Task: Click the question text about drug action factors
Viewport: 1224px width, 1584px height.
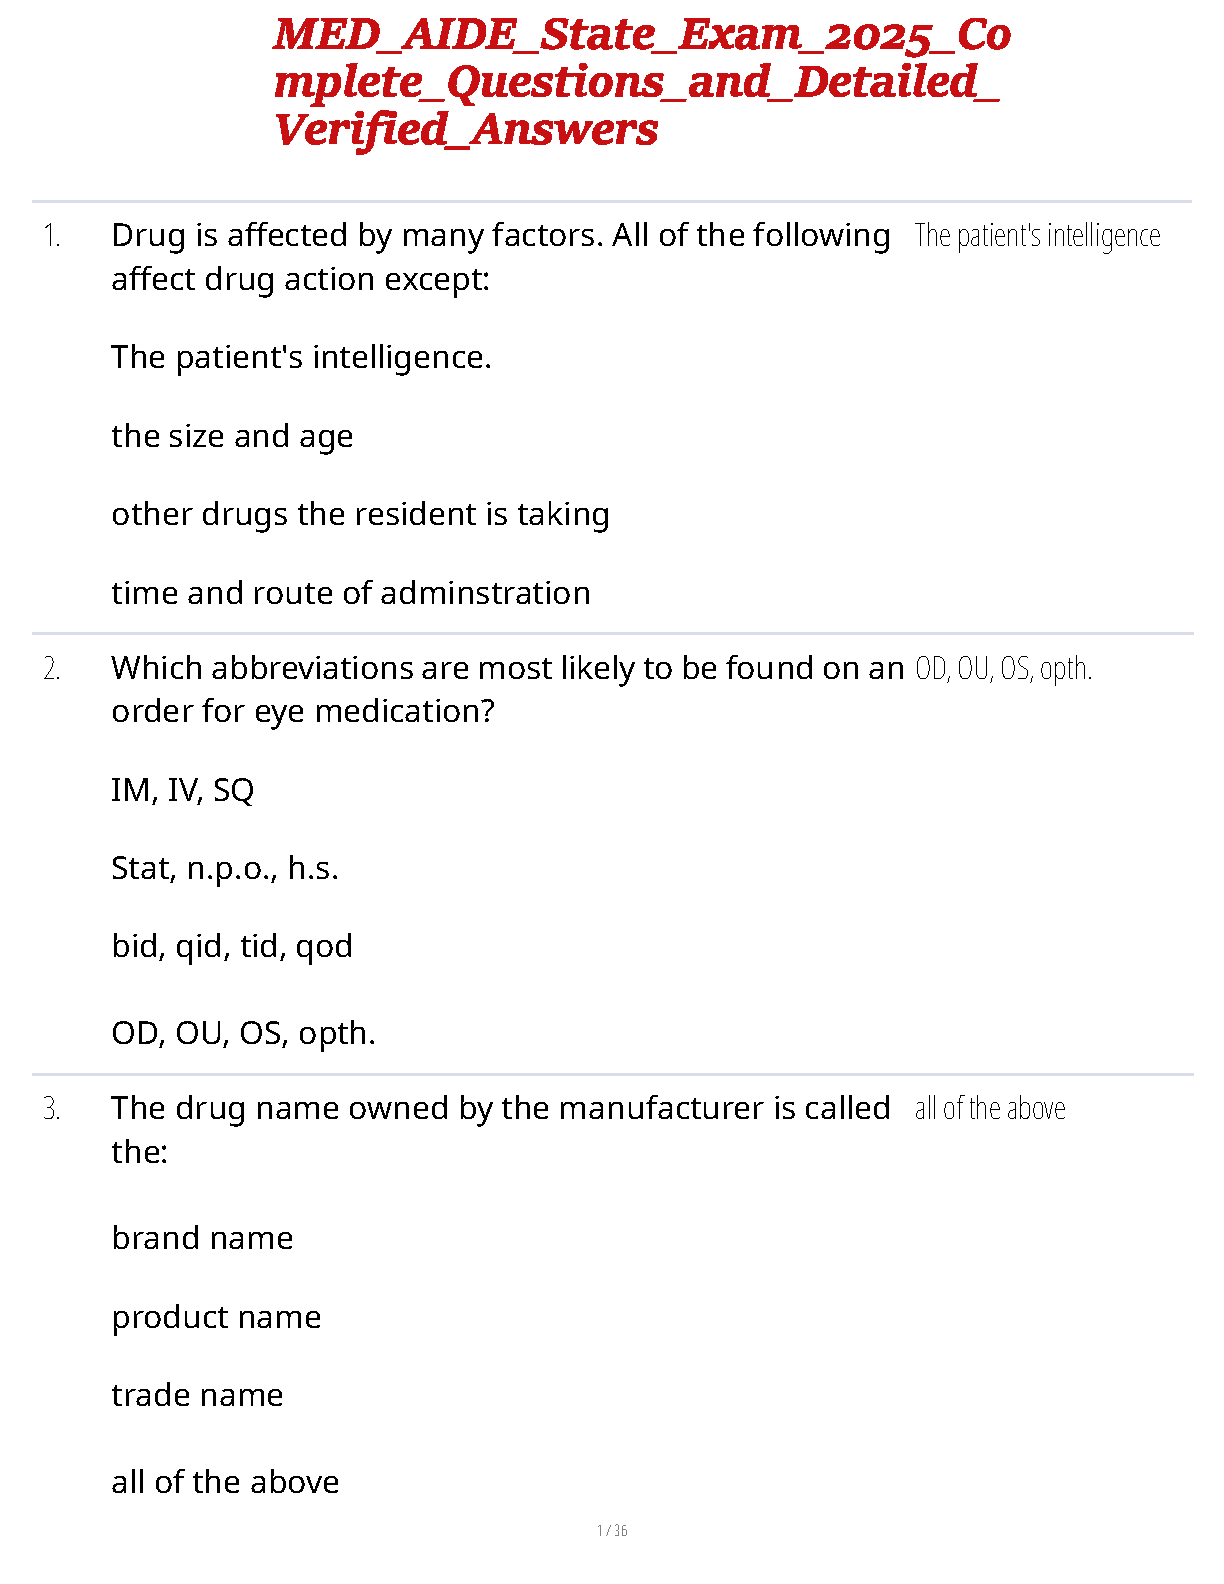Action: tap(500, 257)
